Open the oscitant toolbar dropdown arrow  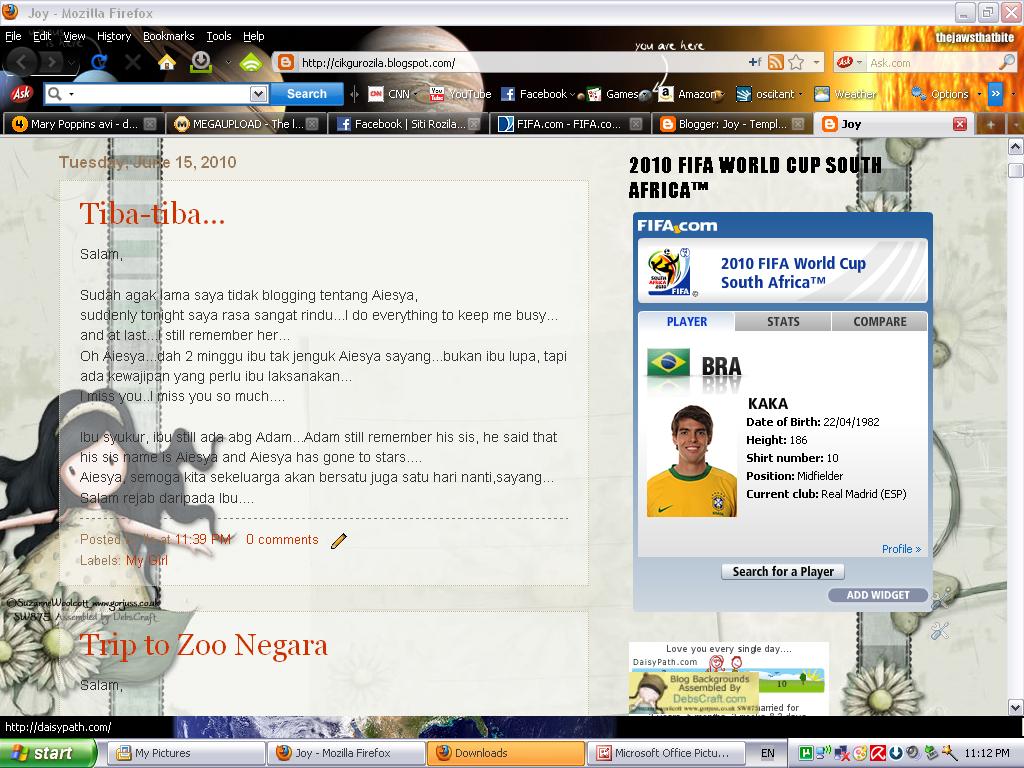800,95
